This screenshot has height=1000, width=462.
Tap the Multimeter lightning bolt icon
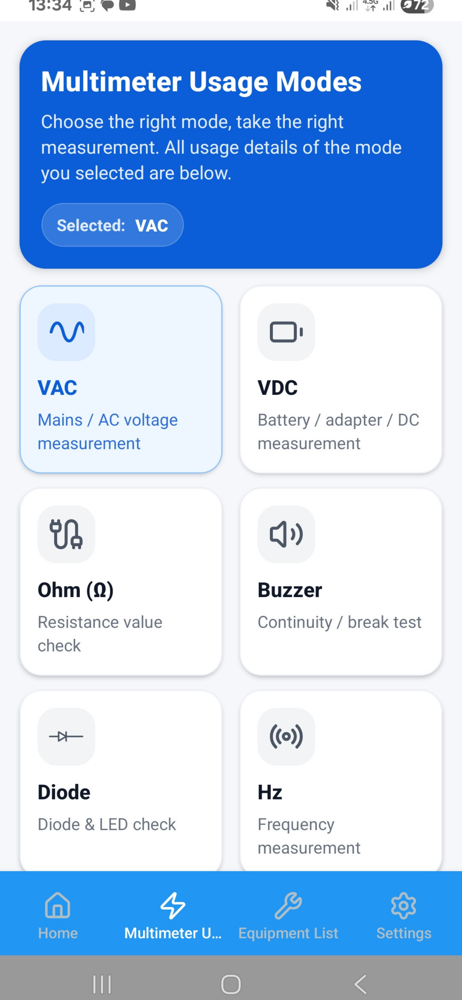coord(173,904)
